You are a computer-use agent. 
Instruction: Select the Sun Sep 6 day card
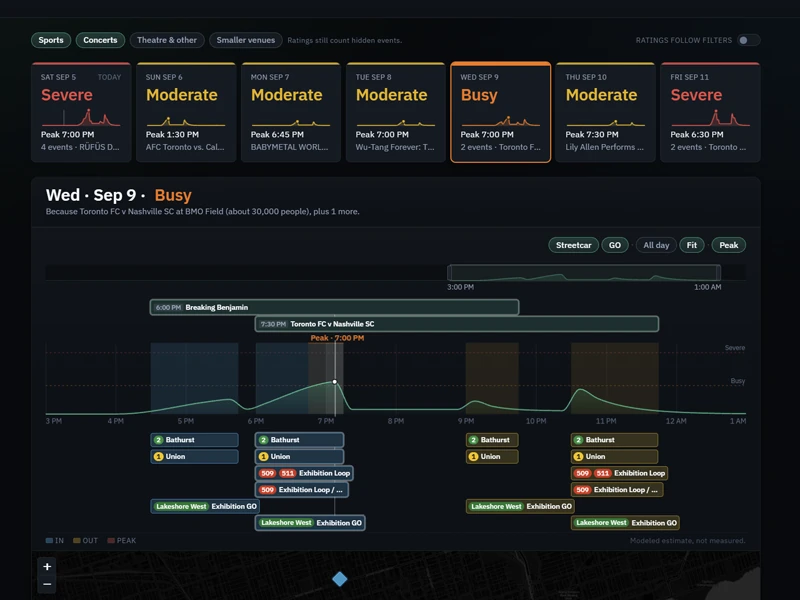[x=186, y=112]
